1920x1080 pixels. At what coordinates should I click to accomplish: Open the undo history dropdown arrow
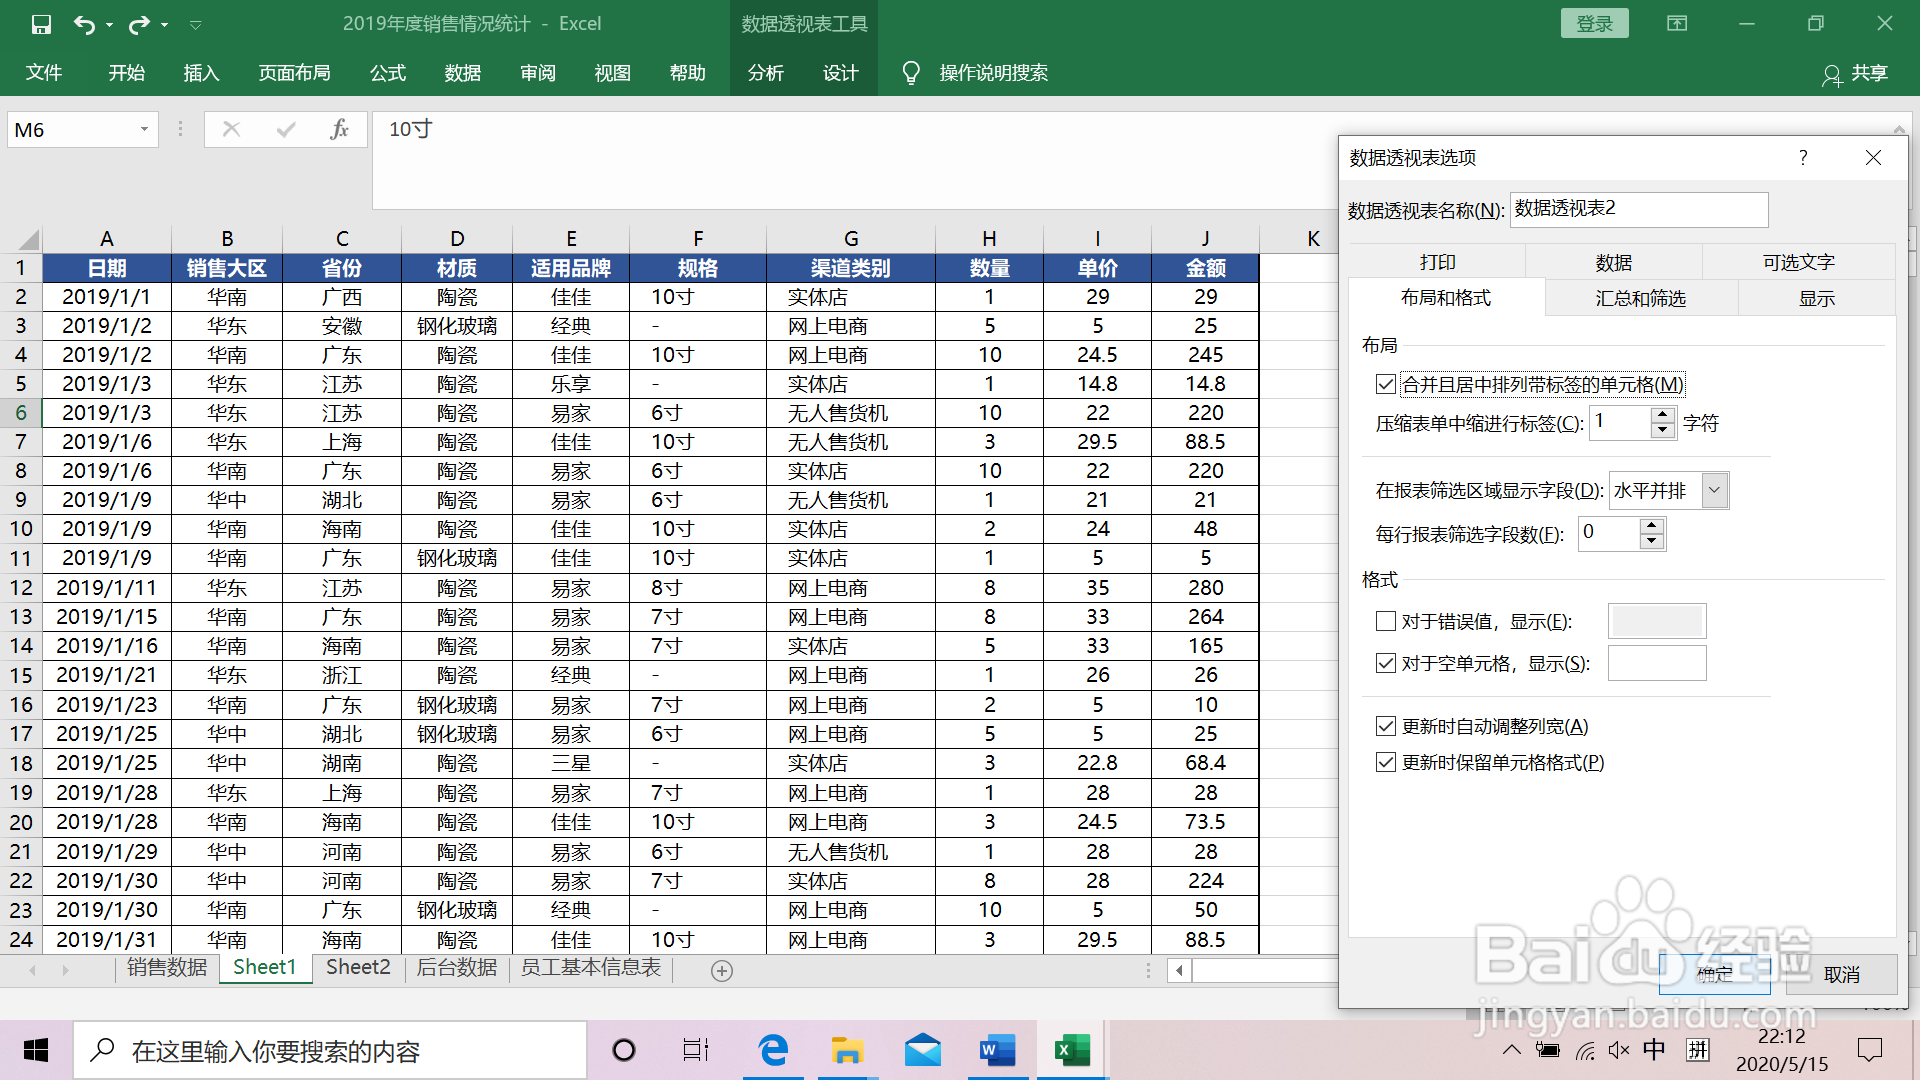tap(109, 25)
